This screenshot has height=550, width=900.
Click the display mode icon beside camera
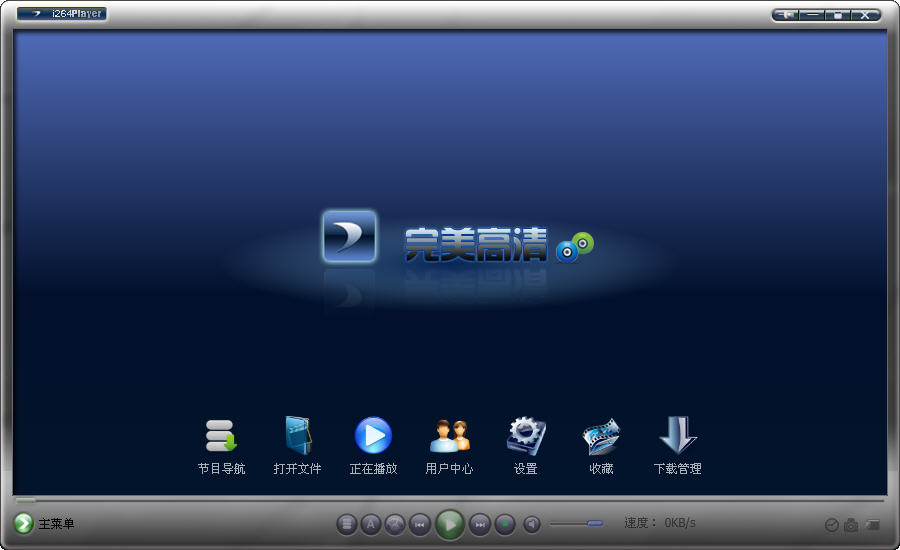(872, 525)
